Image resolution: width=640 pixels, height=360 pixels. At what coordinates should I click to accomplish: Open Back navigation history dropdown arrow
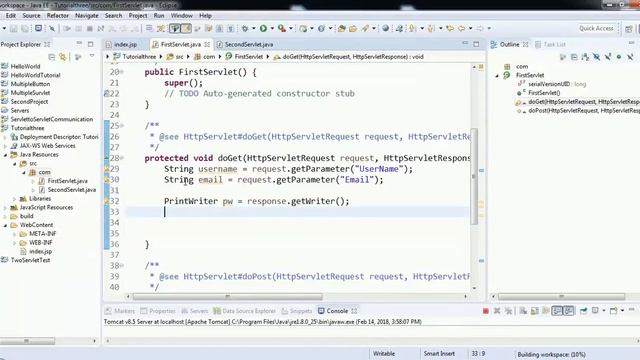point(471,28)
